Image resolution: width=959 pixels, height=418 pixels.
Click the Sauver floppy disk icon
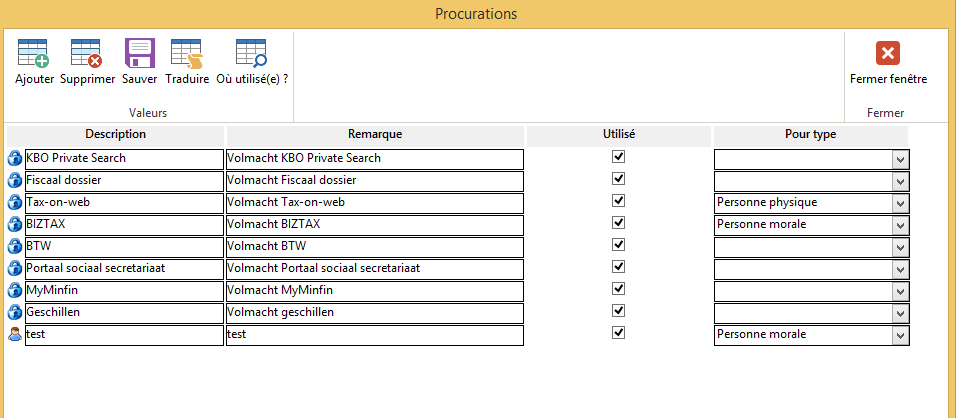point(139,53)
